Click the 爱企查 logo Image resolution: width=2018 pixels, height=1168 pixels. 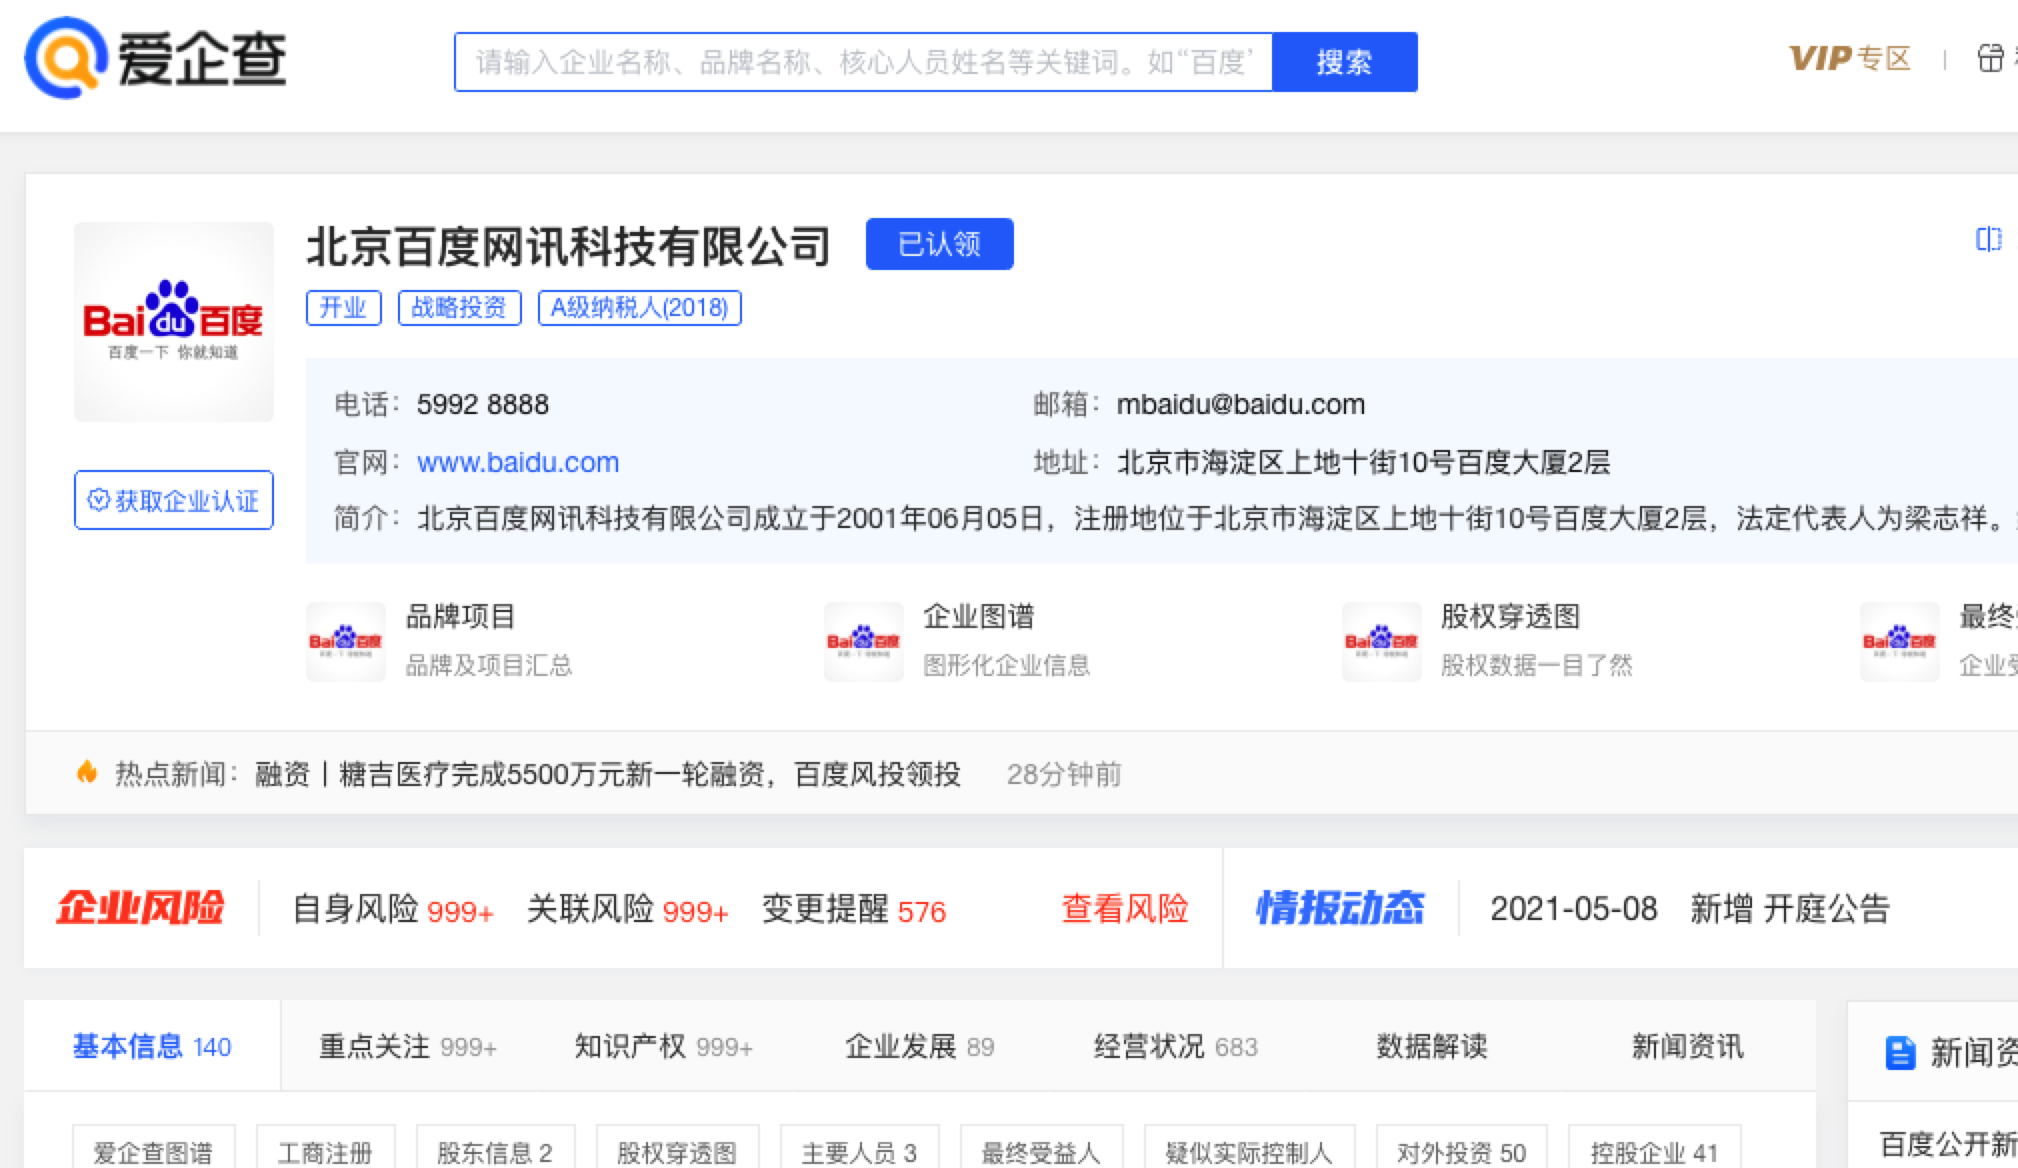click(155, 58)
